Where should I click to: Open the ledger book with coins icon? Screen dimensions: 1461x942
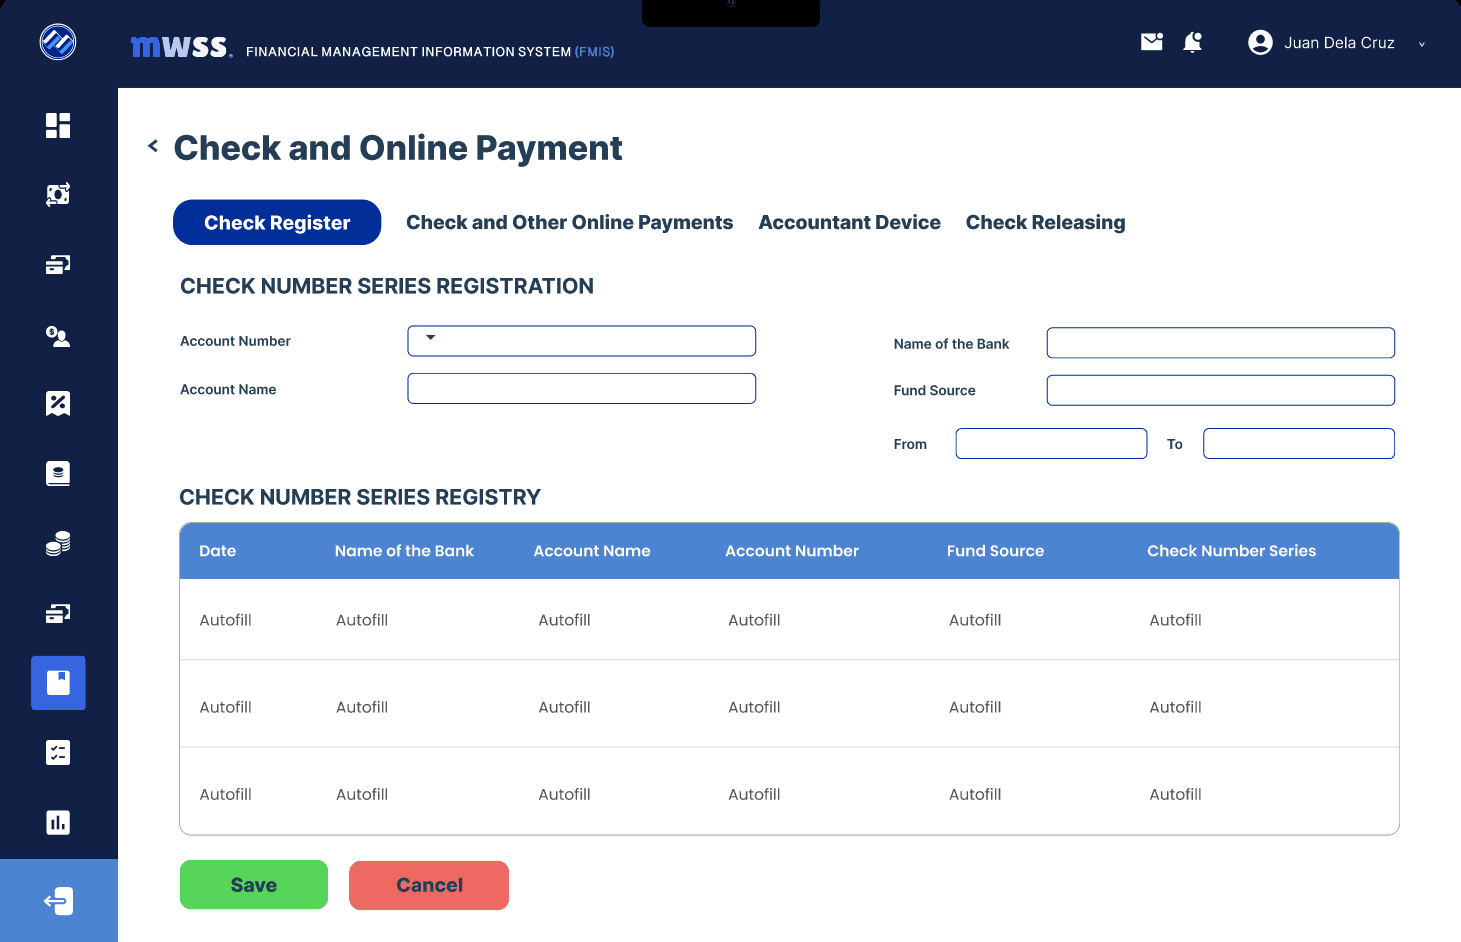58,473
